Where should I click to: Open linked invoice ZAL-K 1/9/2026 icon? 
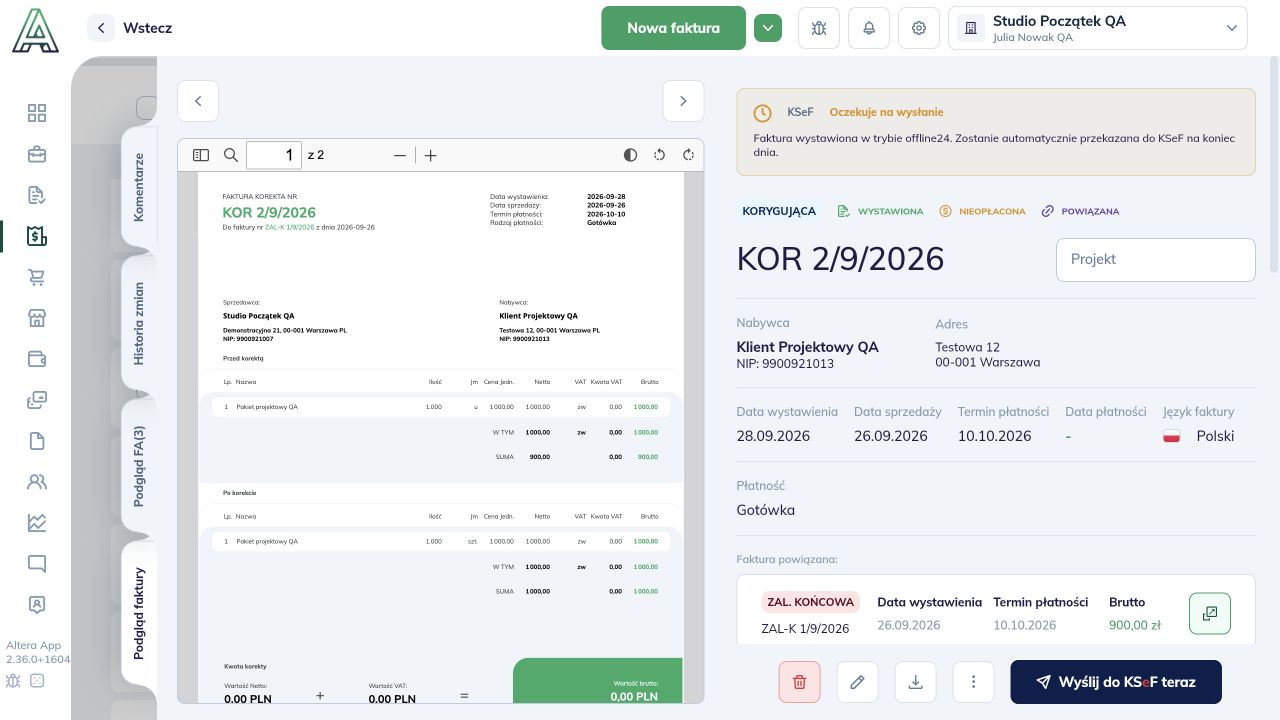click(x=1210, y=613)
